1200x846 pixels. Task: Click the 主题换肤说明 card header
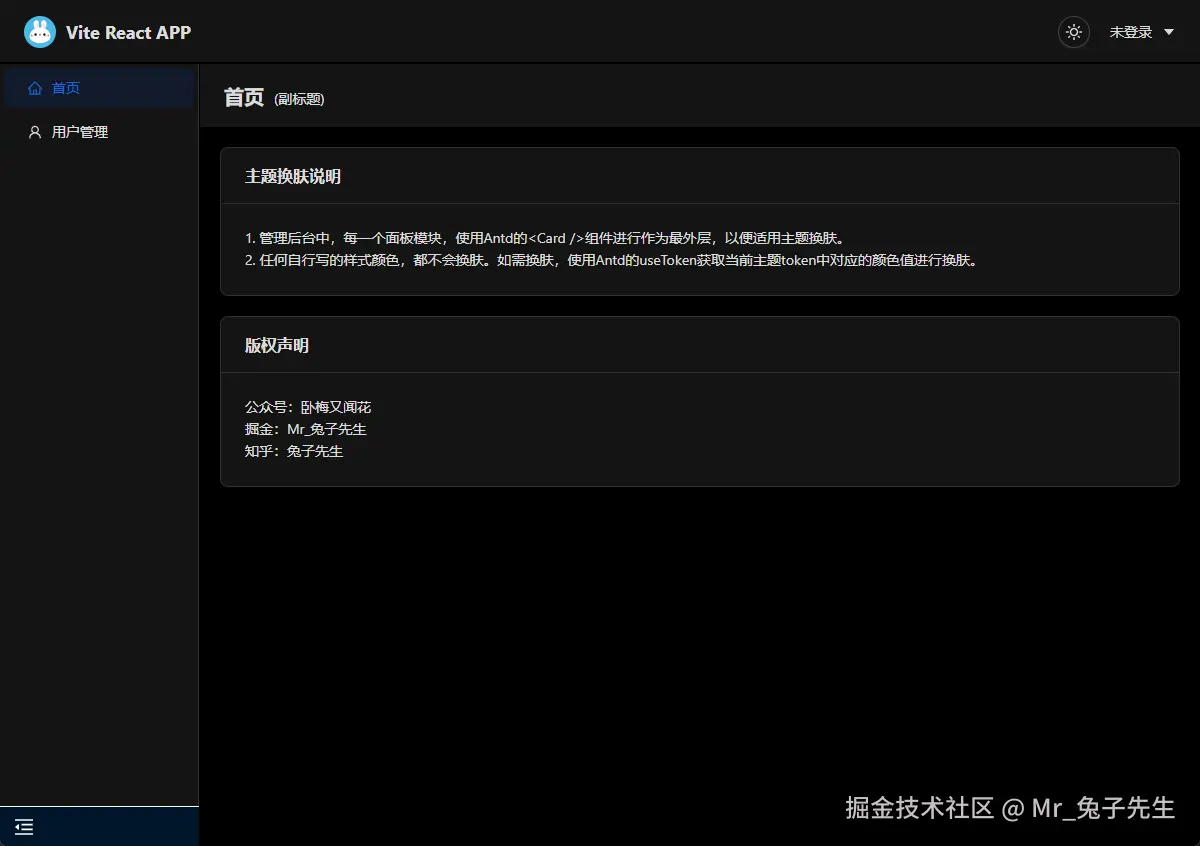coord(294,176)
